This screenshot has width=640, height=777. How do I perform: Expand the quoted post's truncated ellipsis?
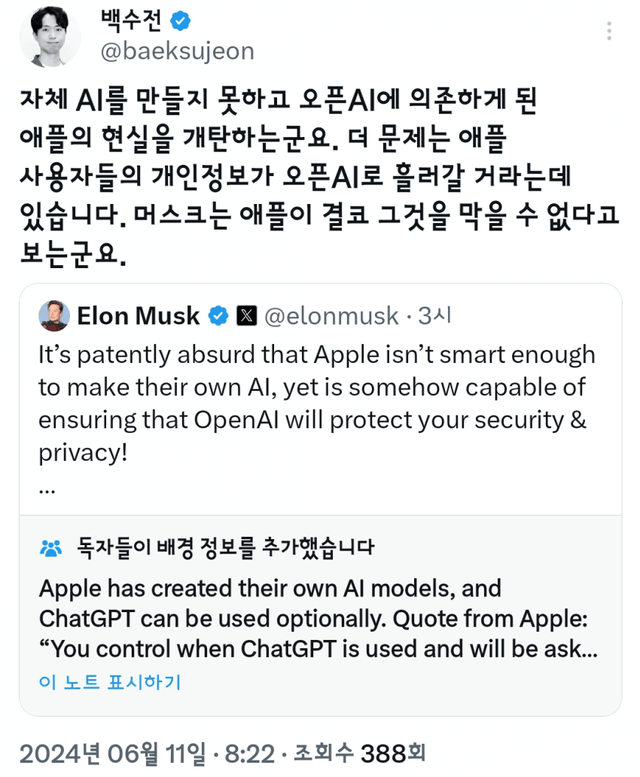coord(46,489)
